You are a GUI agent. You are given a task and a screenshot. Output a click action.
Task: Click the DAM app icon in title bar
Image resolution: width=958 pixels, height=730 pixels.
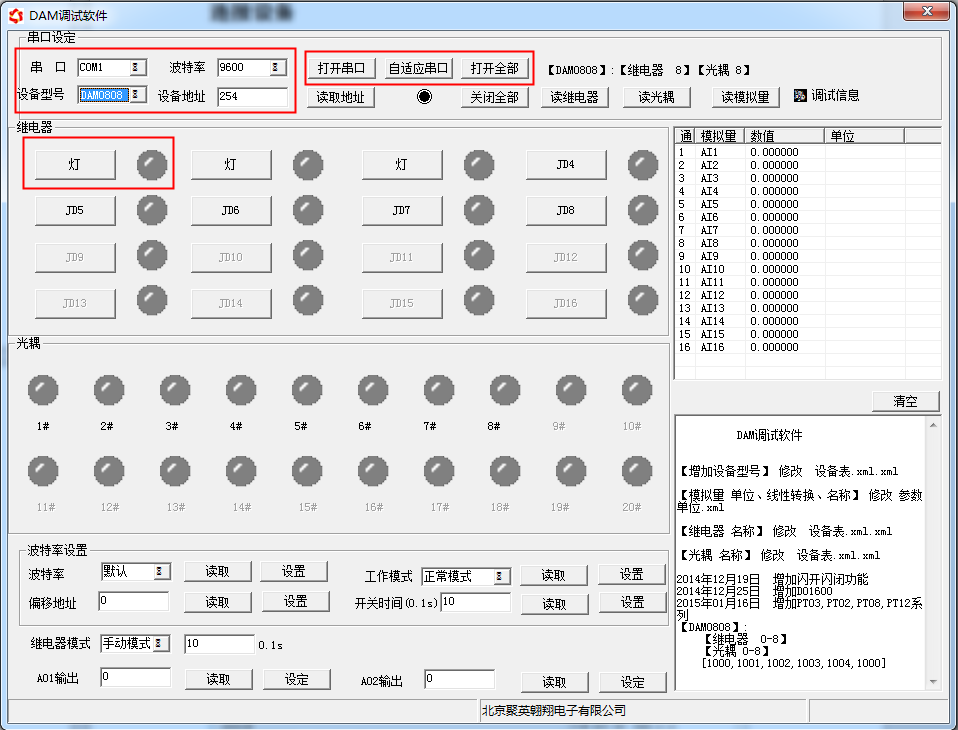15,15
